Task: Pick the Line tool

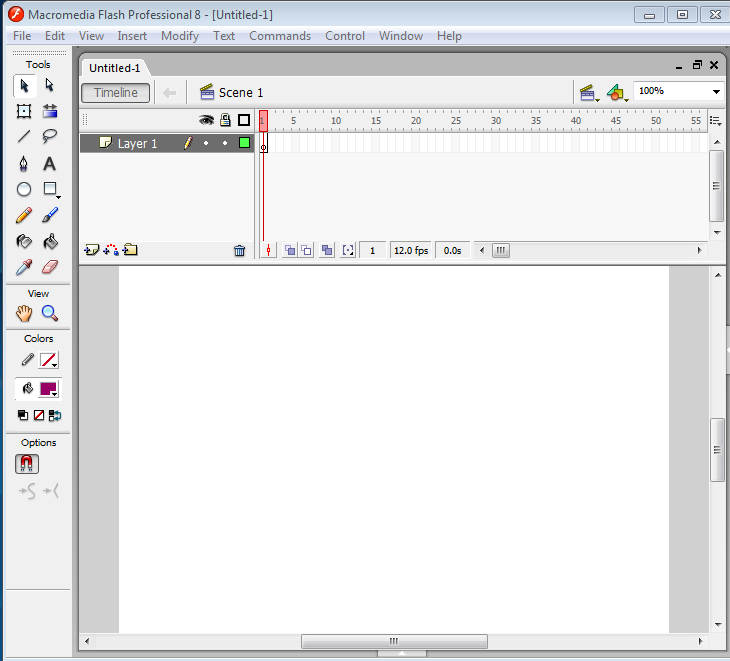Action: coord(24,136)
